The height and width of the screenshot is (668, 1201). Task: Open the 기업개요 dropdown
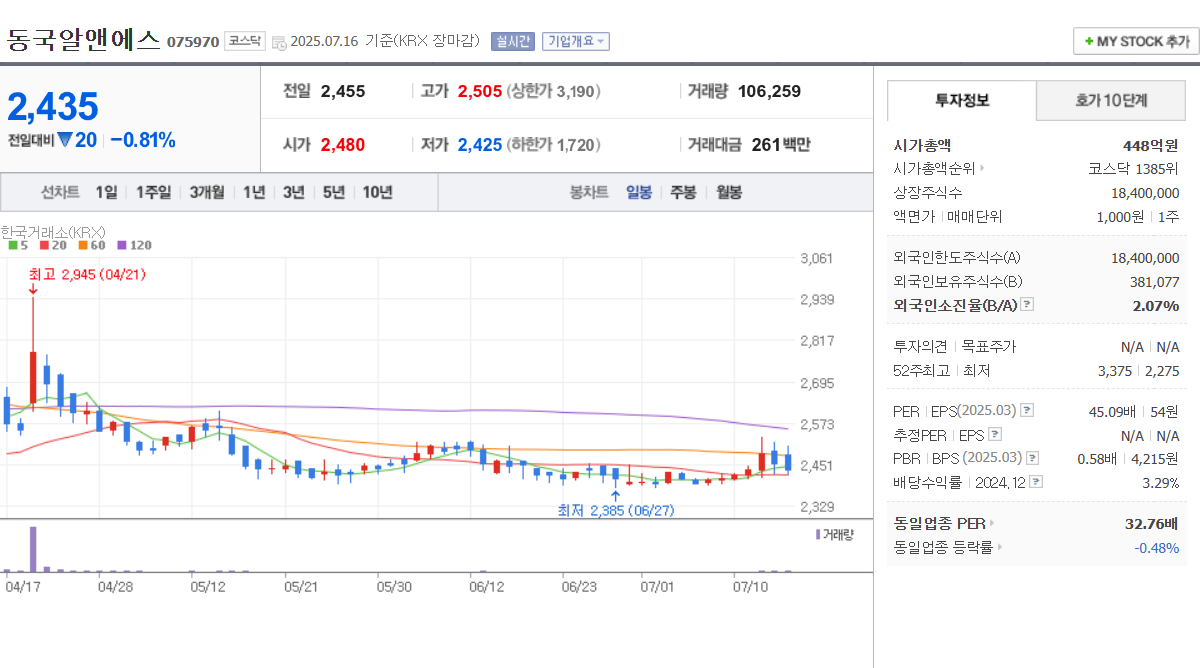576,41
